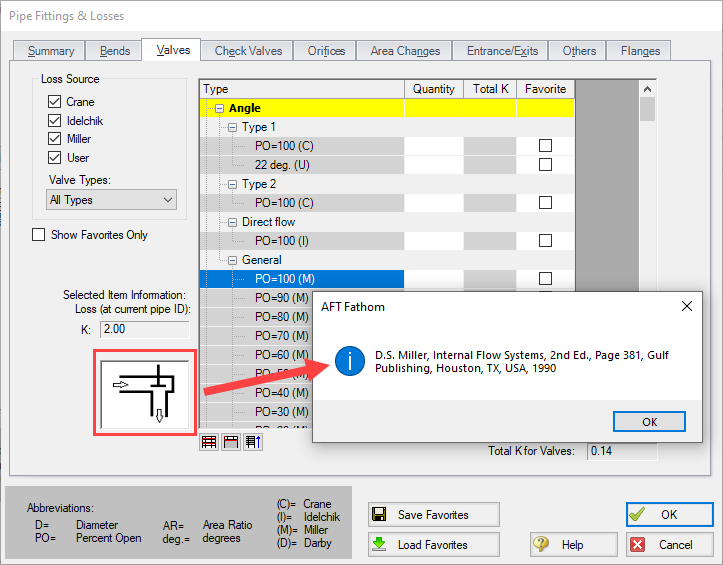The width and height of the screenshot is (723, 565).
Task: Collapse the Type 2 node
Action: pos(233,184)
